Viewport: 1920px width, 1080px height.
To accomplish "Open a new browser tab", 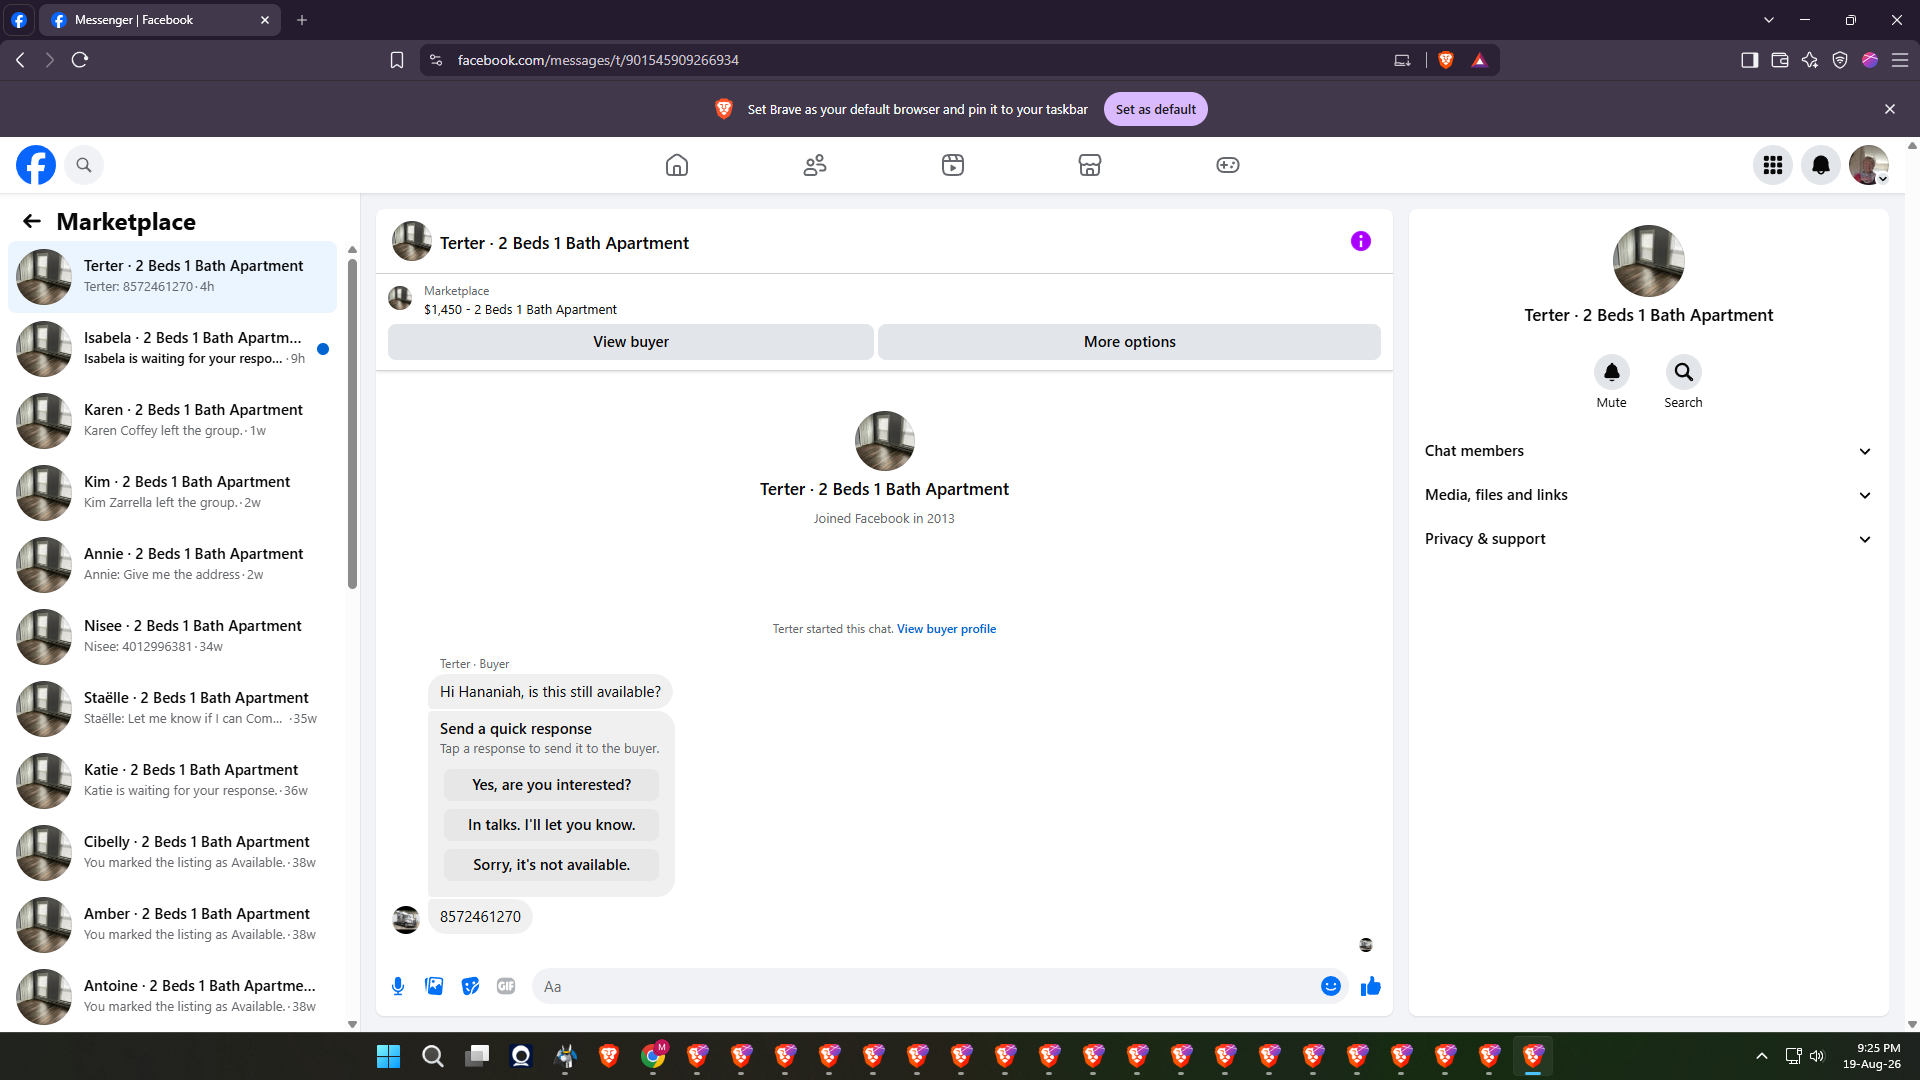I will 302,20.
